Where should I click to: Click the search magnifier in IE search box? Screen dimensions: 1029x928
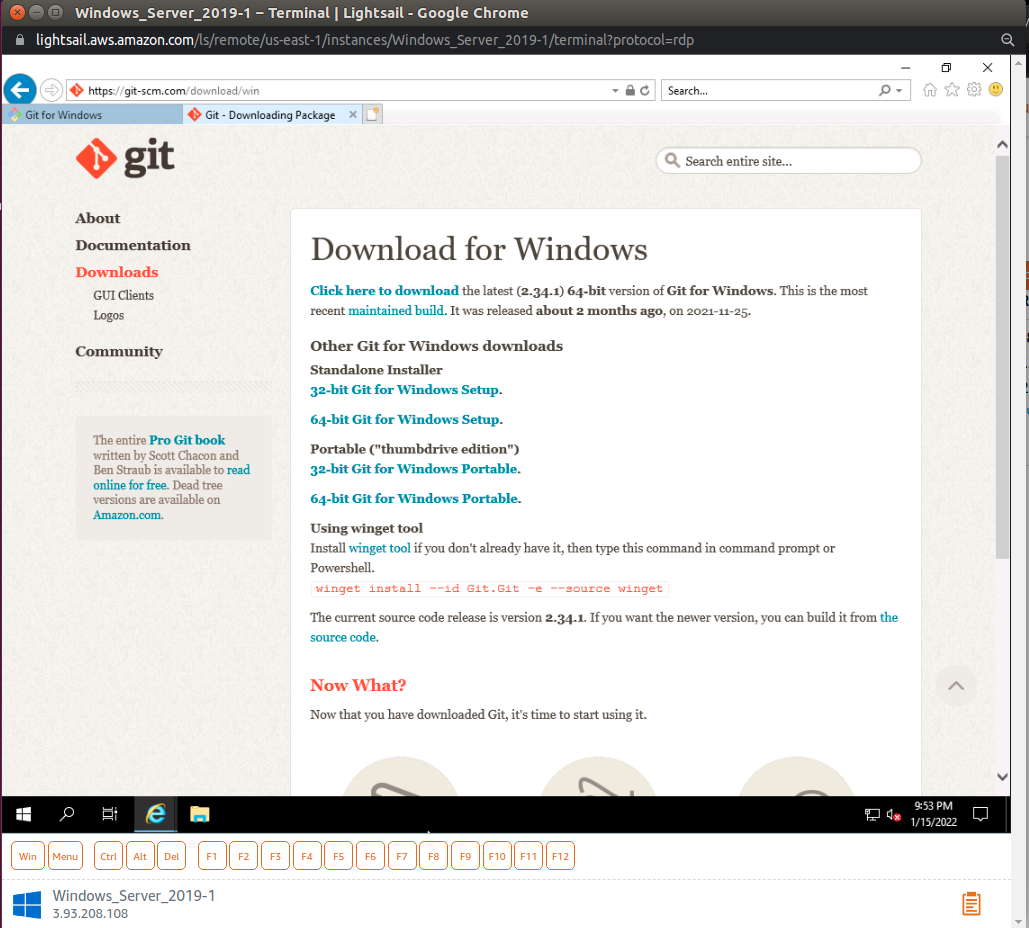(x=885, y=90)
